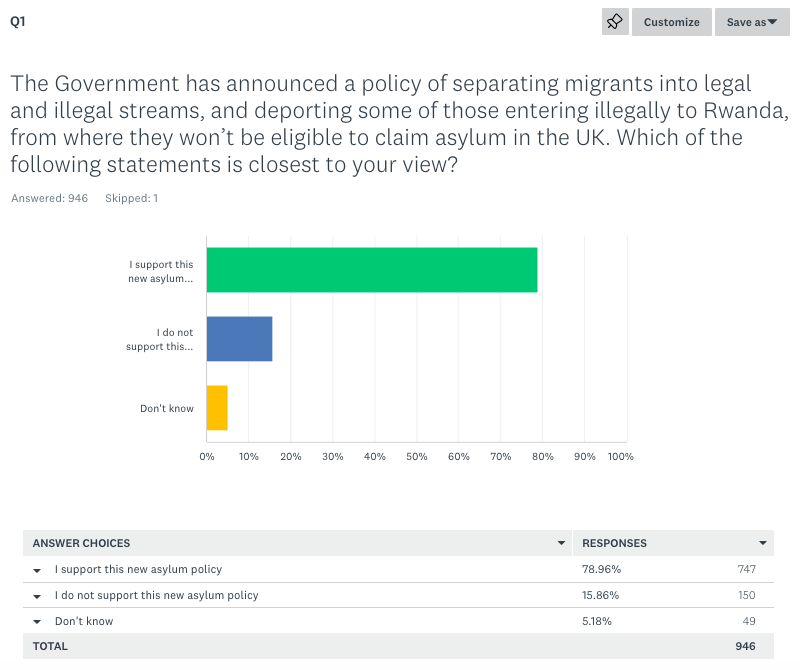Open the Answer Choices column sort arrow

point(561,543)
